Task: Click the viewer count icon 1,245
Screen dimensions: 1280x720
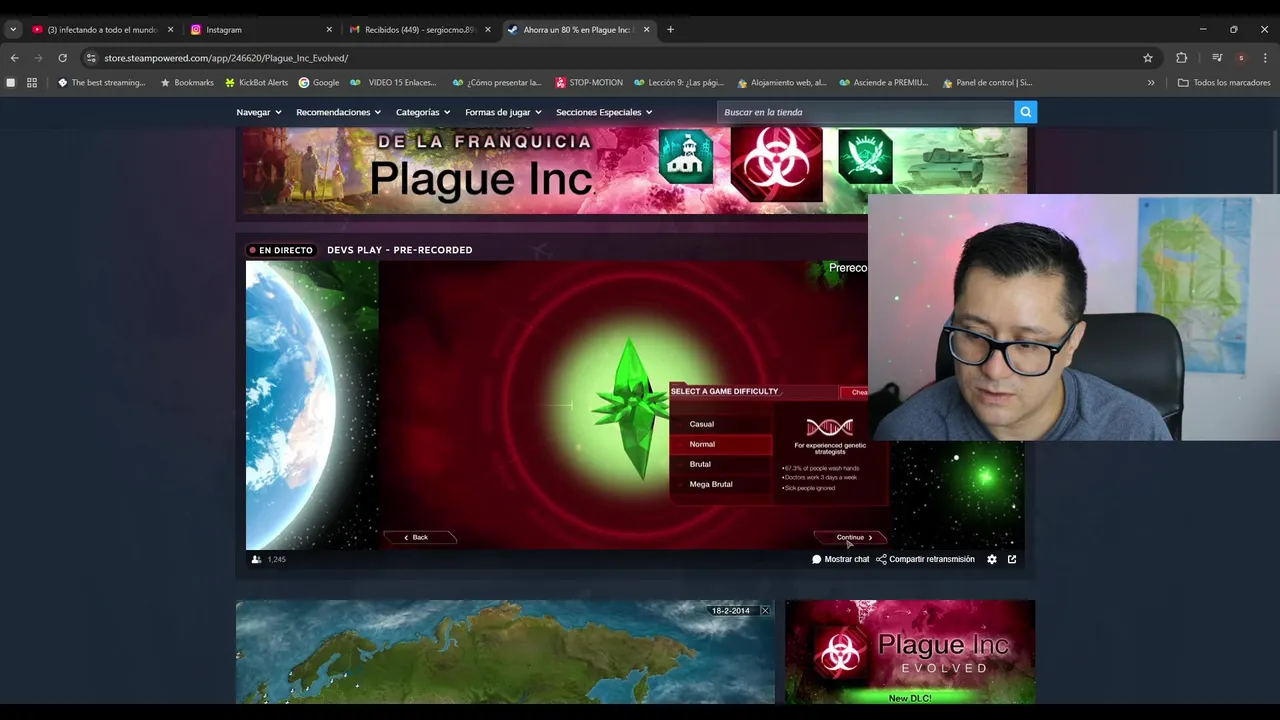Action: coord(256,559)
